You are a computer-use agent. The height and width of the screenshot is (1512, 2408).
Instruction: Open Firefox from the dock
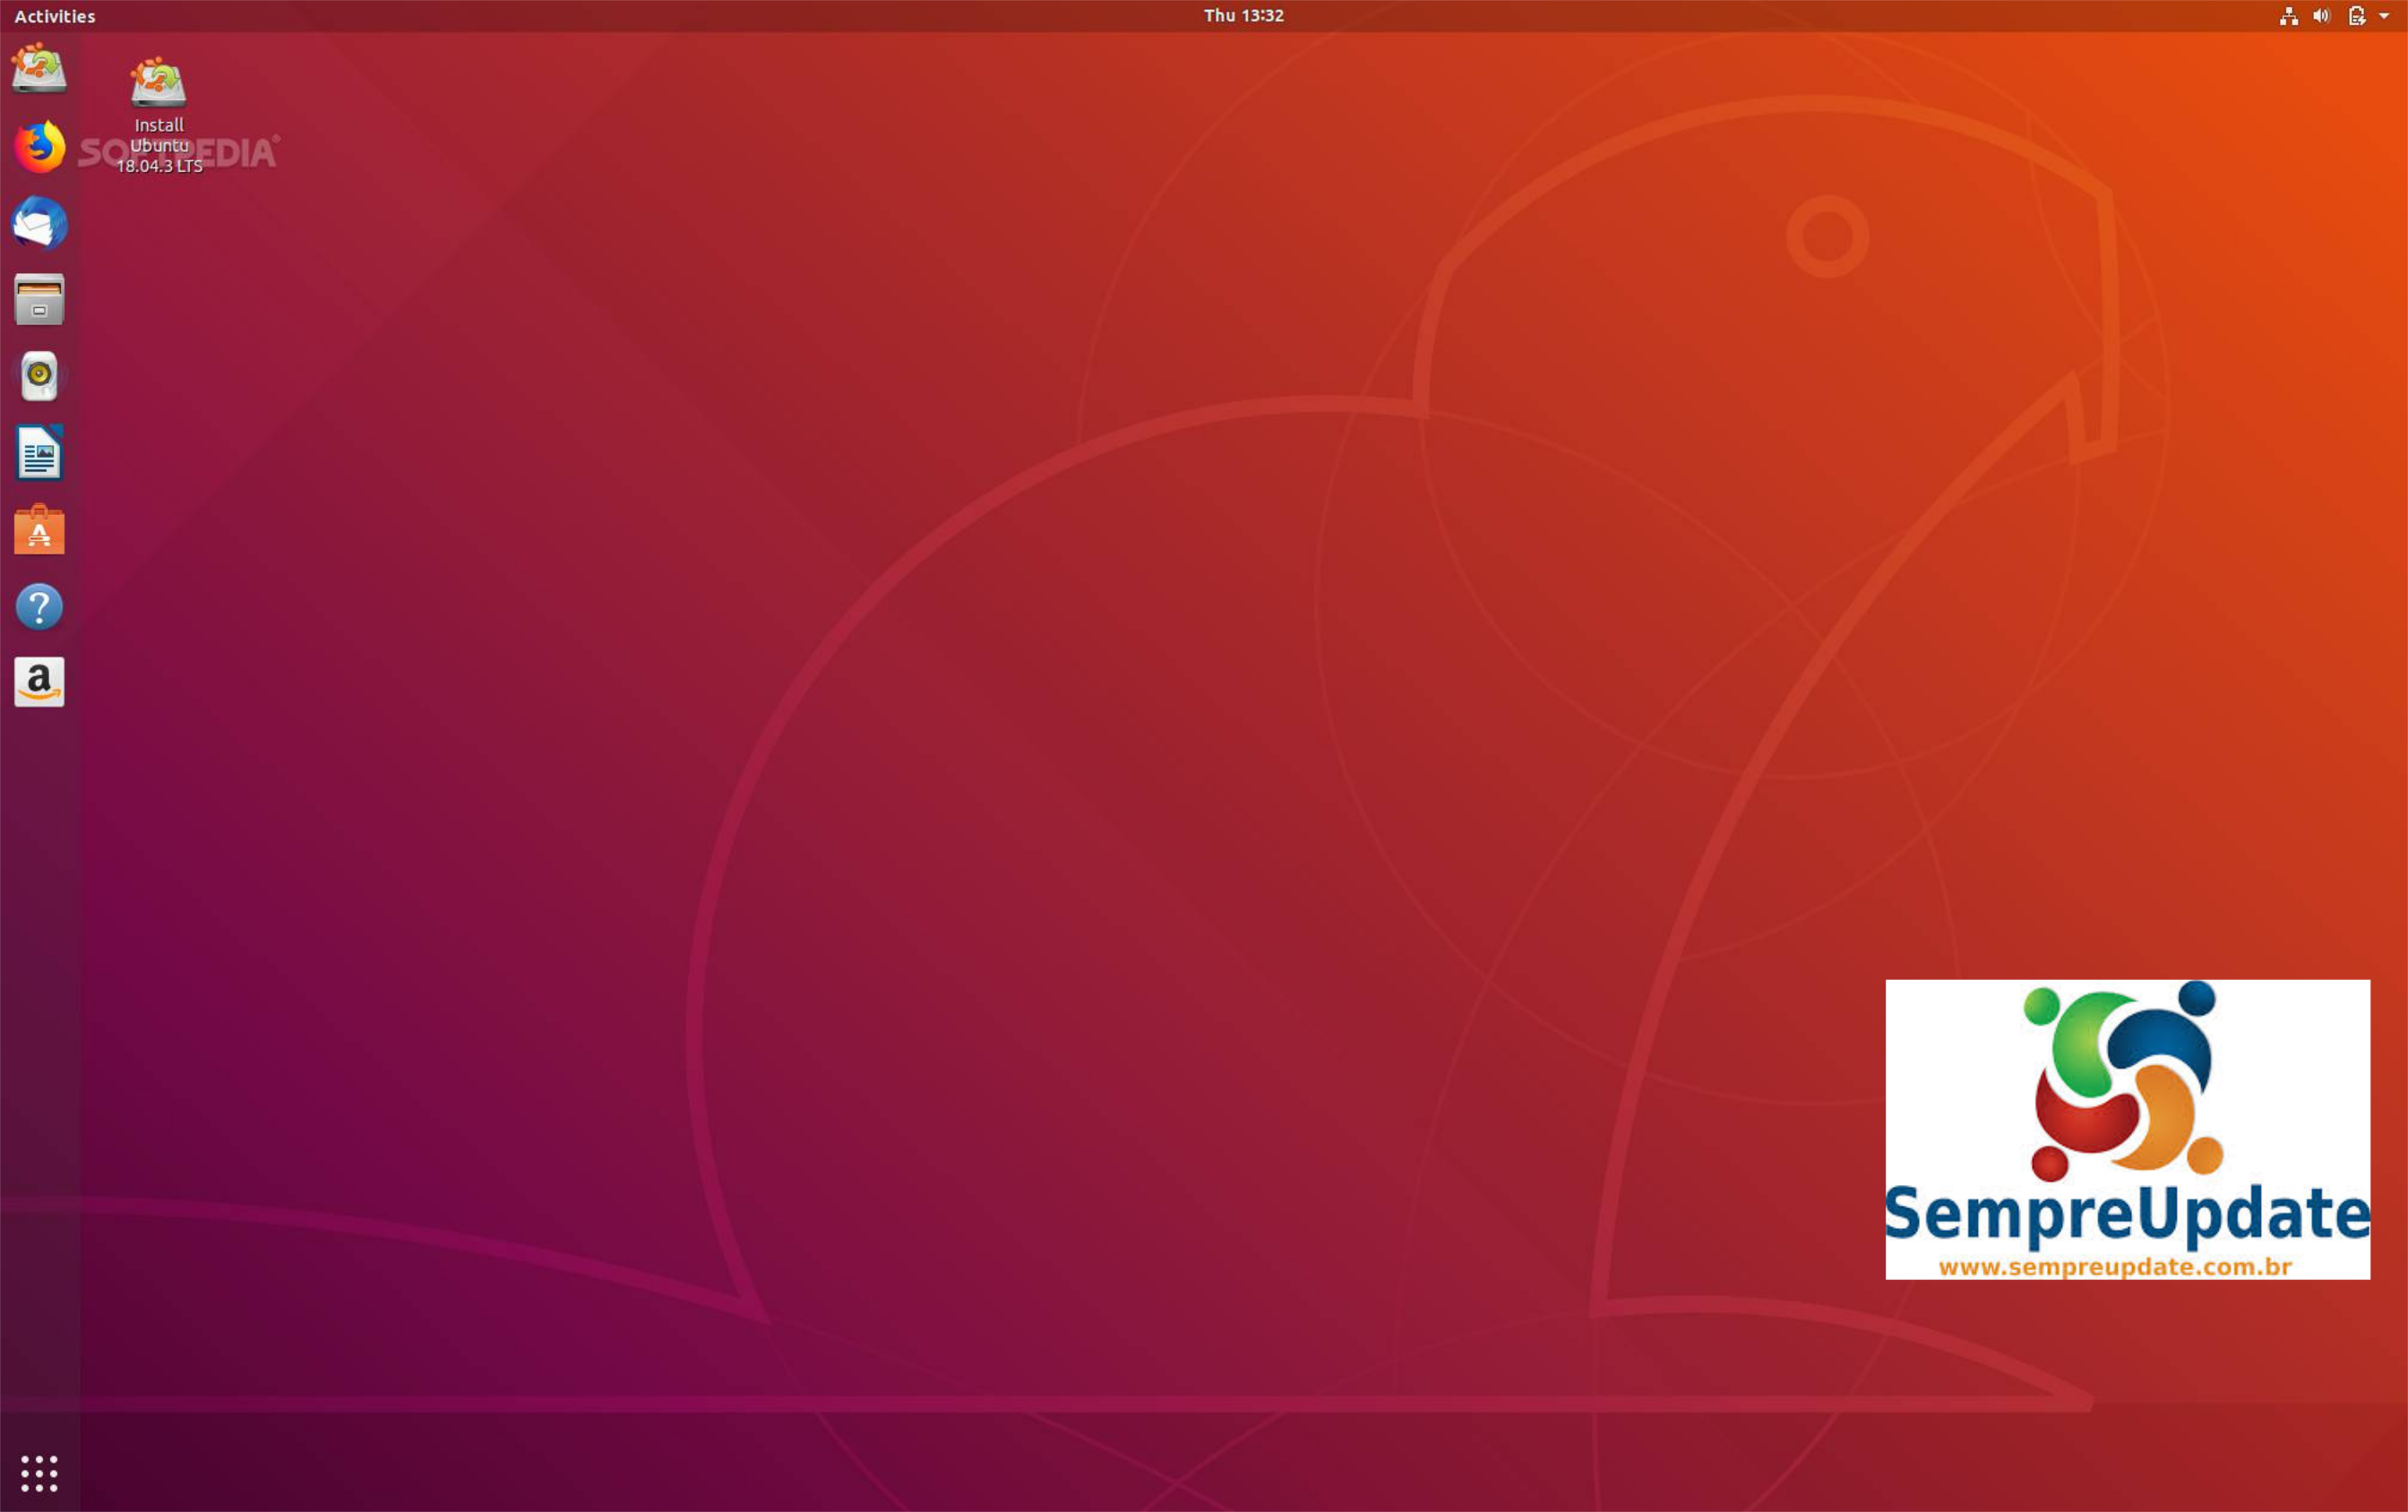coord(39,147)
